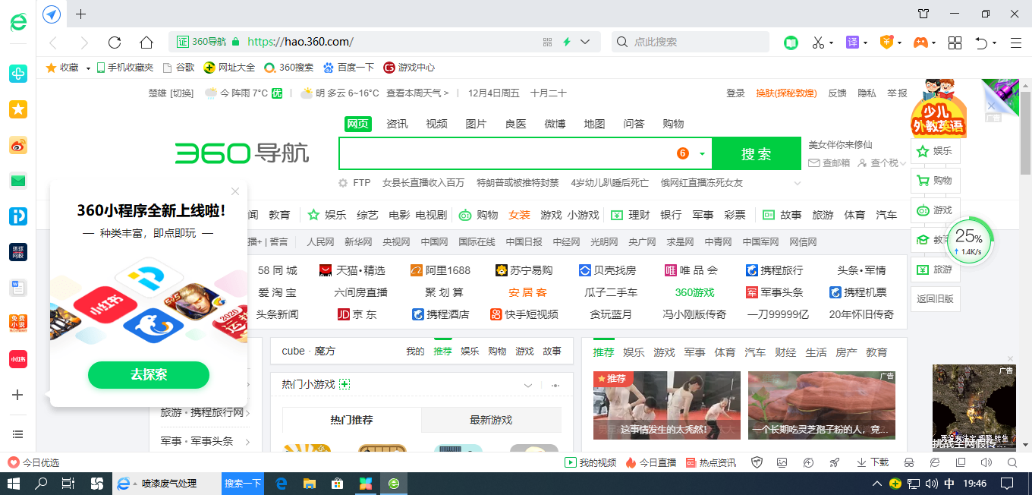Open the 京东 site link
The height and width of the screenshot is (495, 1032).
[x=357, y=315]
